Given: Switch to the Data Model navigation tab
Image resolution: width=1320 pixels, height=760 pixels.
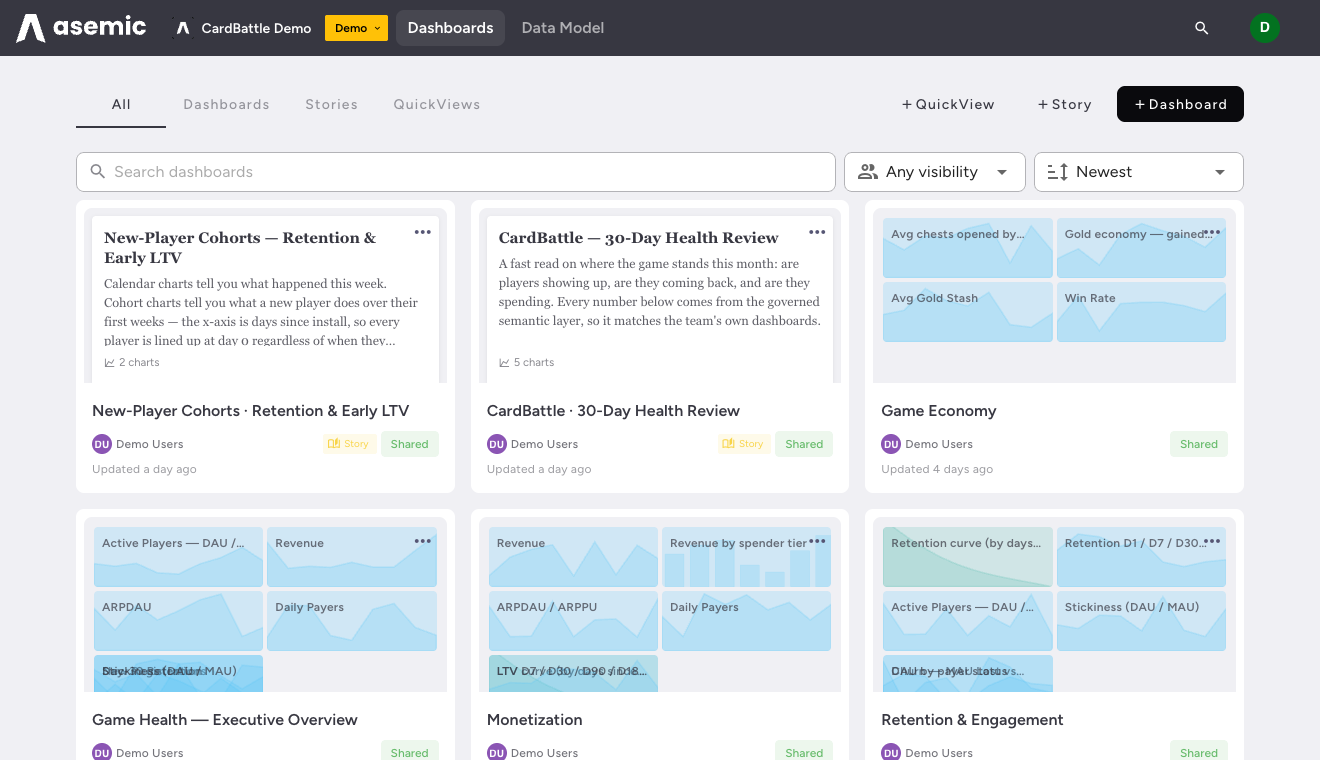Looking at the screenshot, I should point(563,28).
